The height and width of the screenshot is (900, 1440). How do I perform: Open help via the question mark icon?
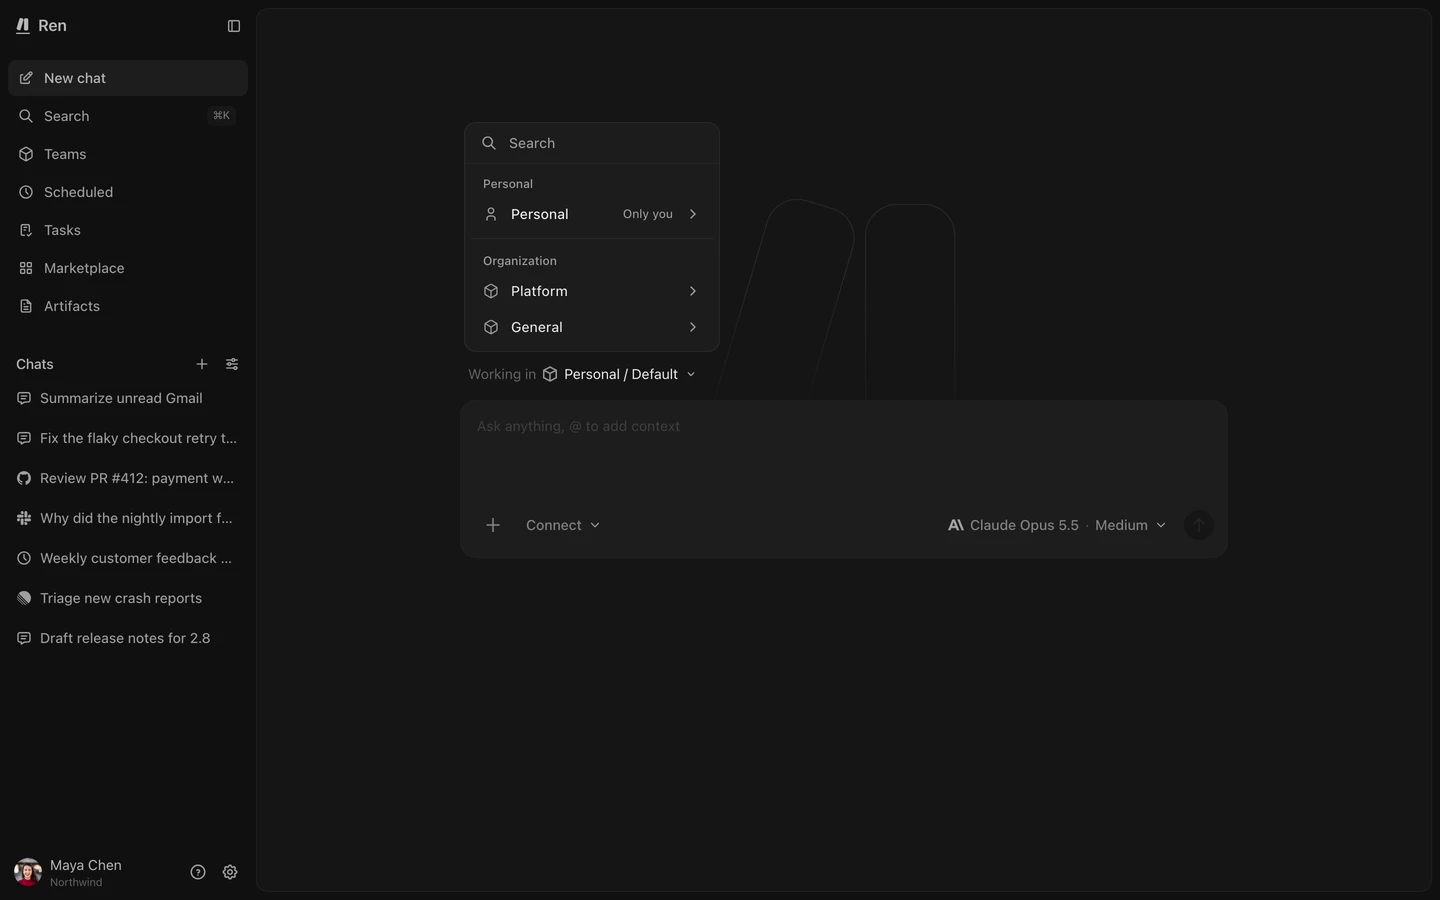pos(198,872)
